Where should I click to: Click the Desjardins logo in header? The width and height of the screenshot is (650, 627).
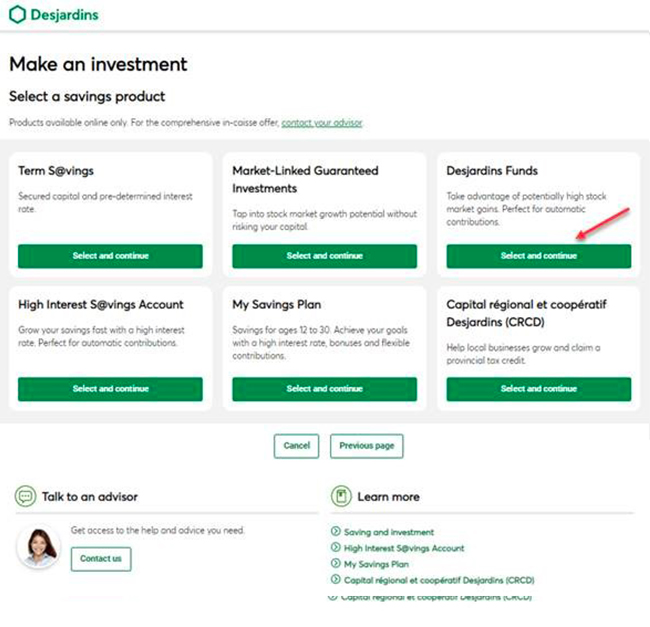pyautogui.click(x=54, y=16)
